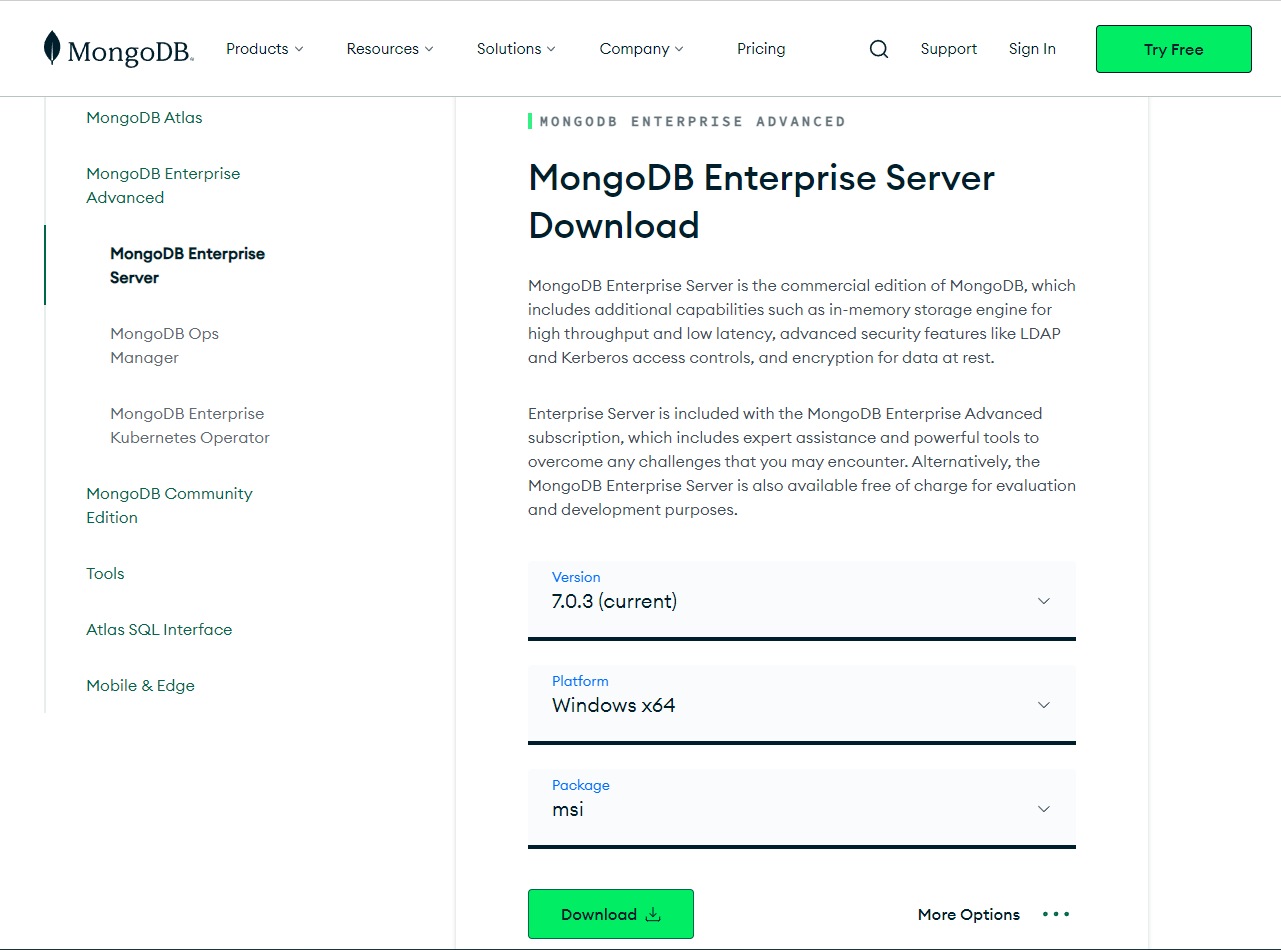Click the download arrow icon on Download button
1281x950 pixels.
653,914
